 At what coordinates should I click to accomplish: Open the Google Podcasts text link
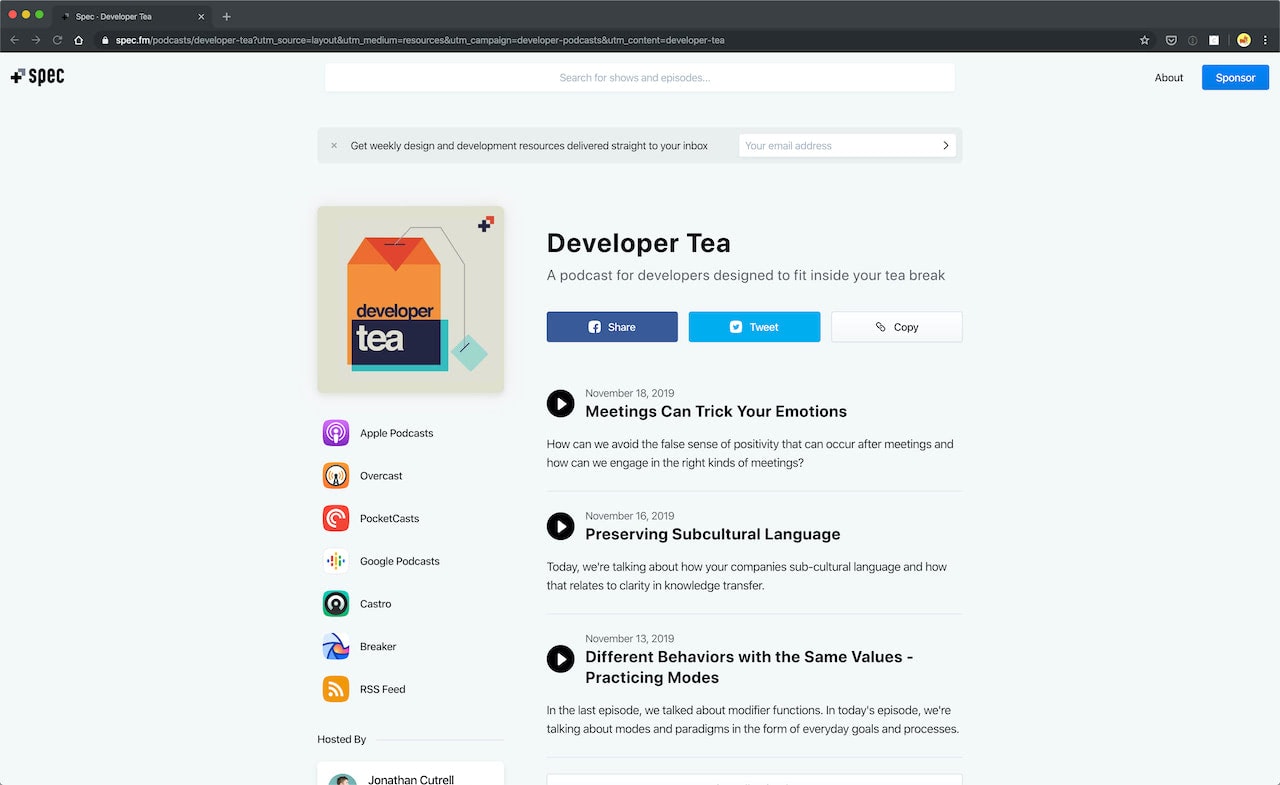click(400, 561)
